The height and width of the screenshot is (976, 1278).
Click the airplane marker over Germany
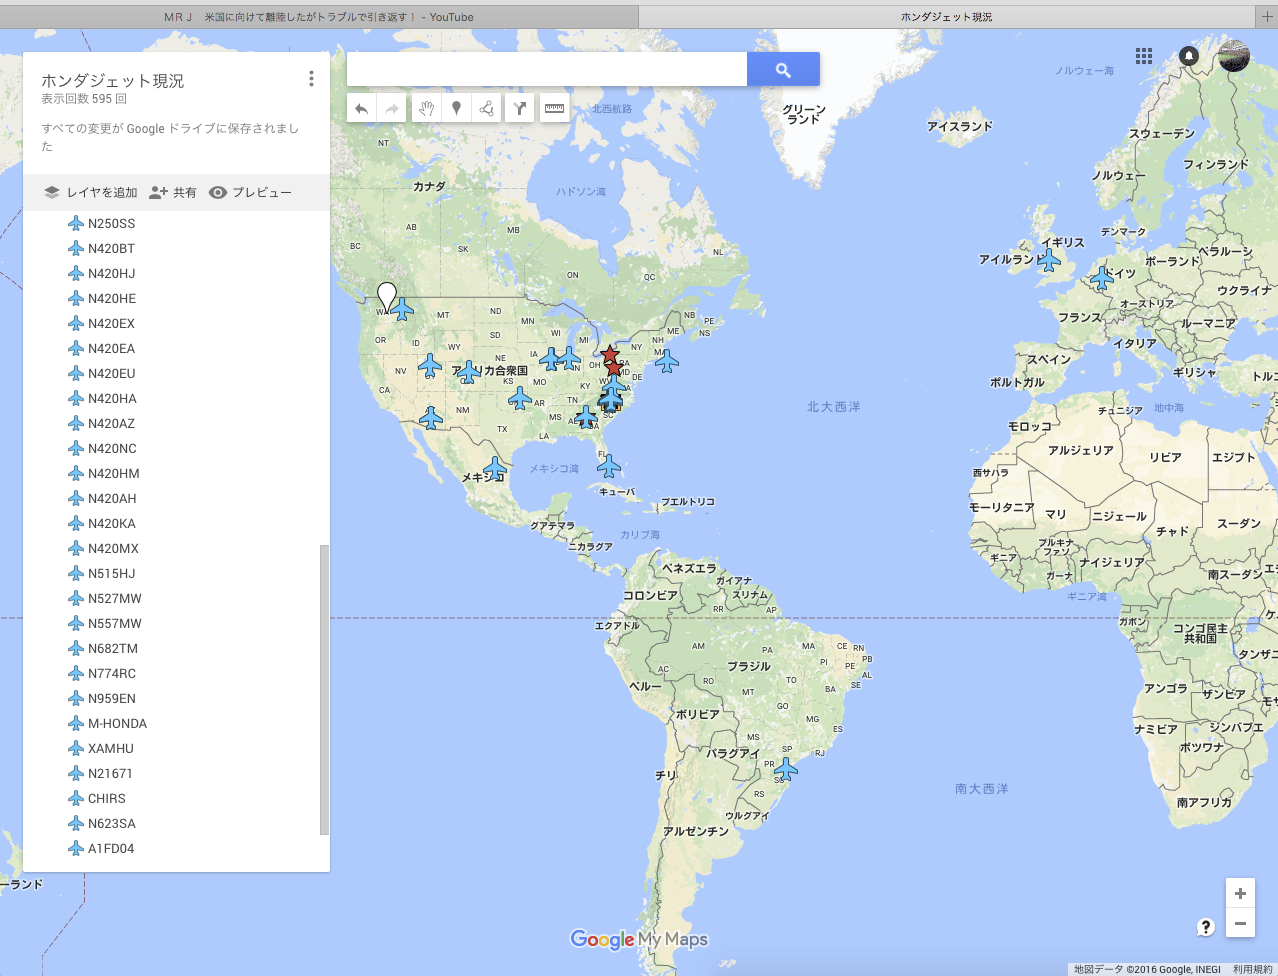(1102, 277)
